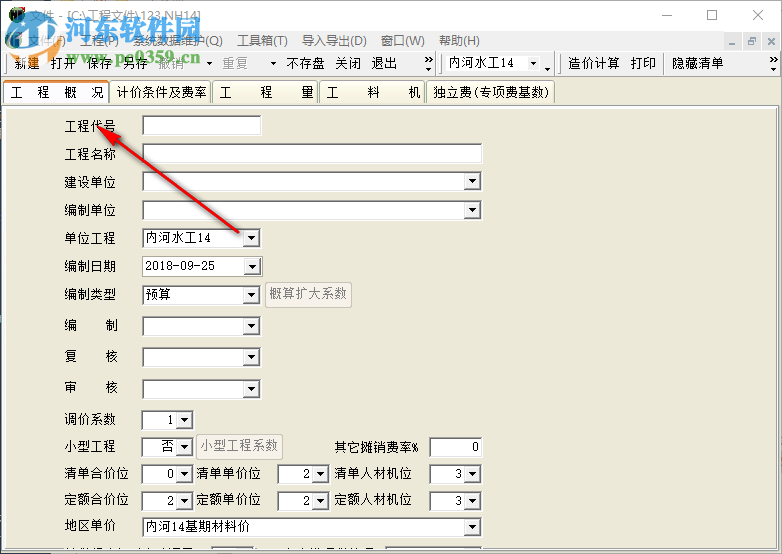This screenshot has width=782, height=554.
Task: Switch to the 工程量 tab
Action: pyautogui.click(x=266, y=92)
